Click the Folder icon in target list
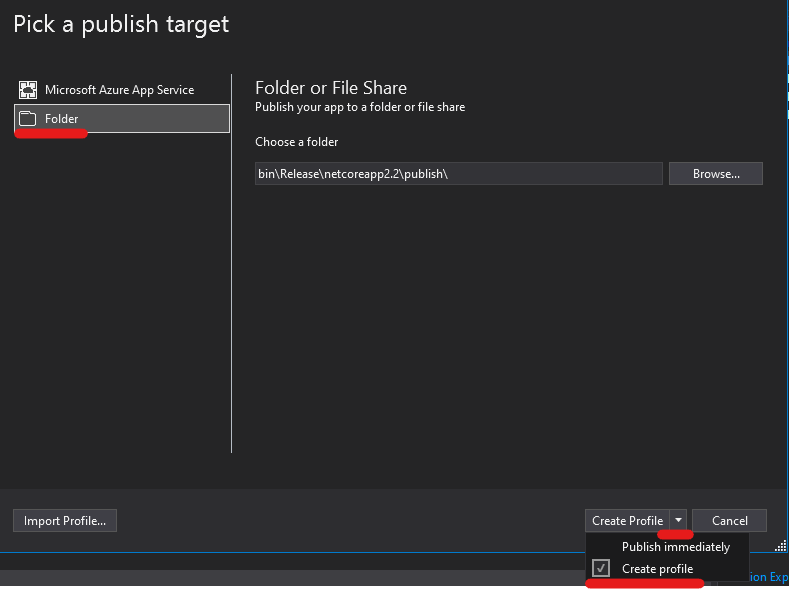 coord(28,119)
